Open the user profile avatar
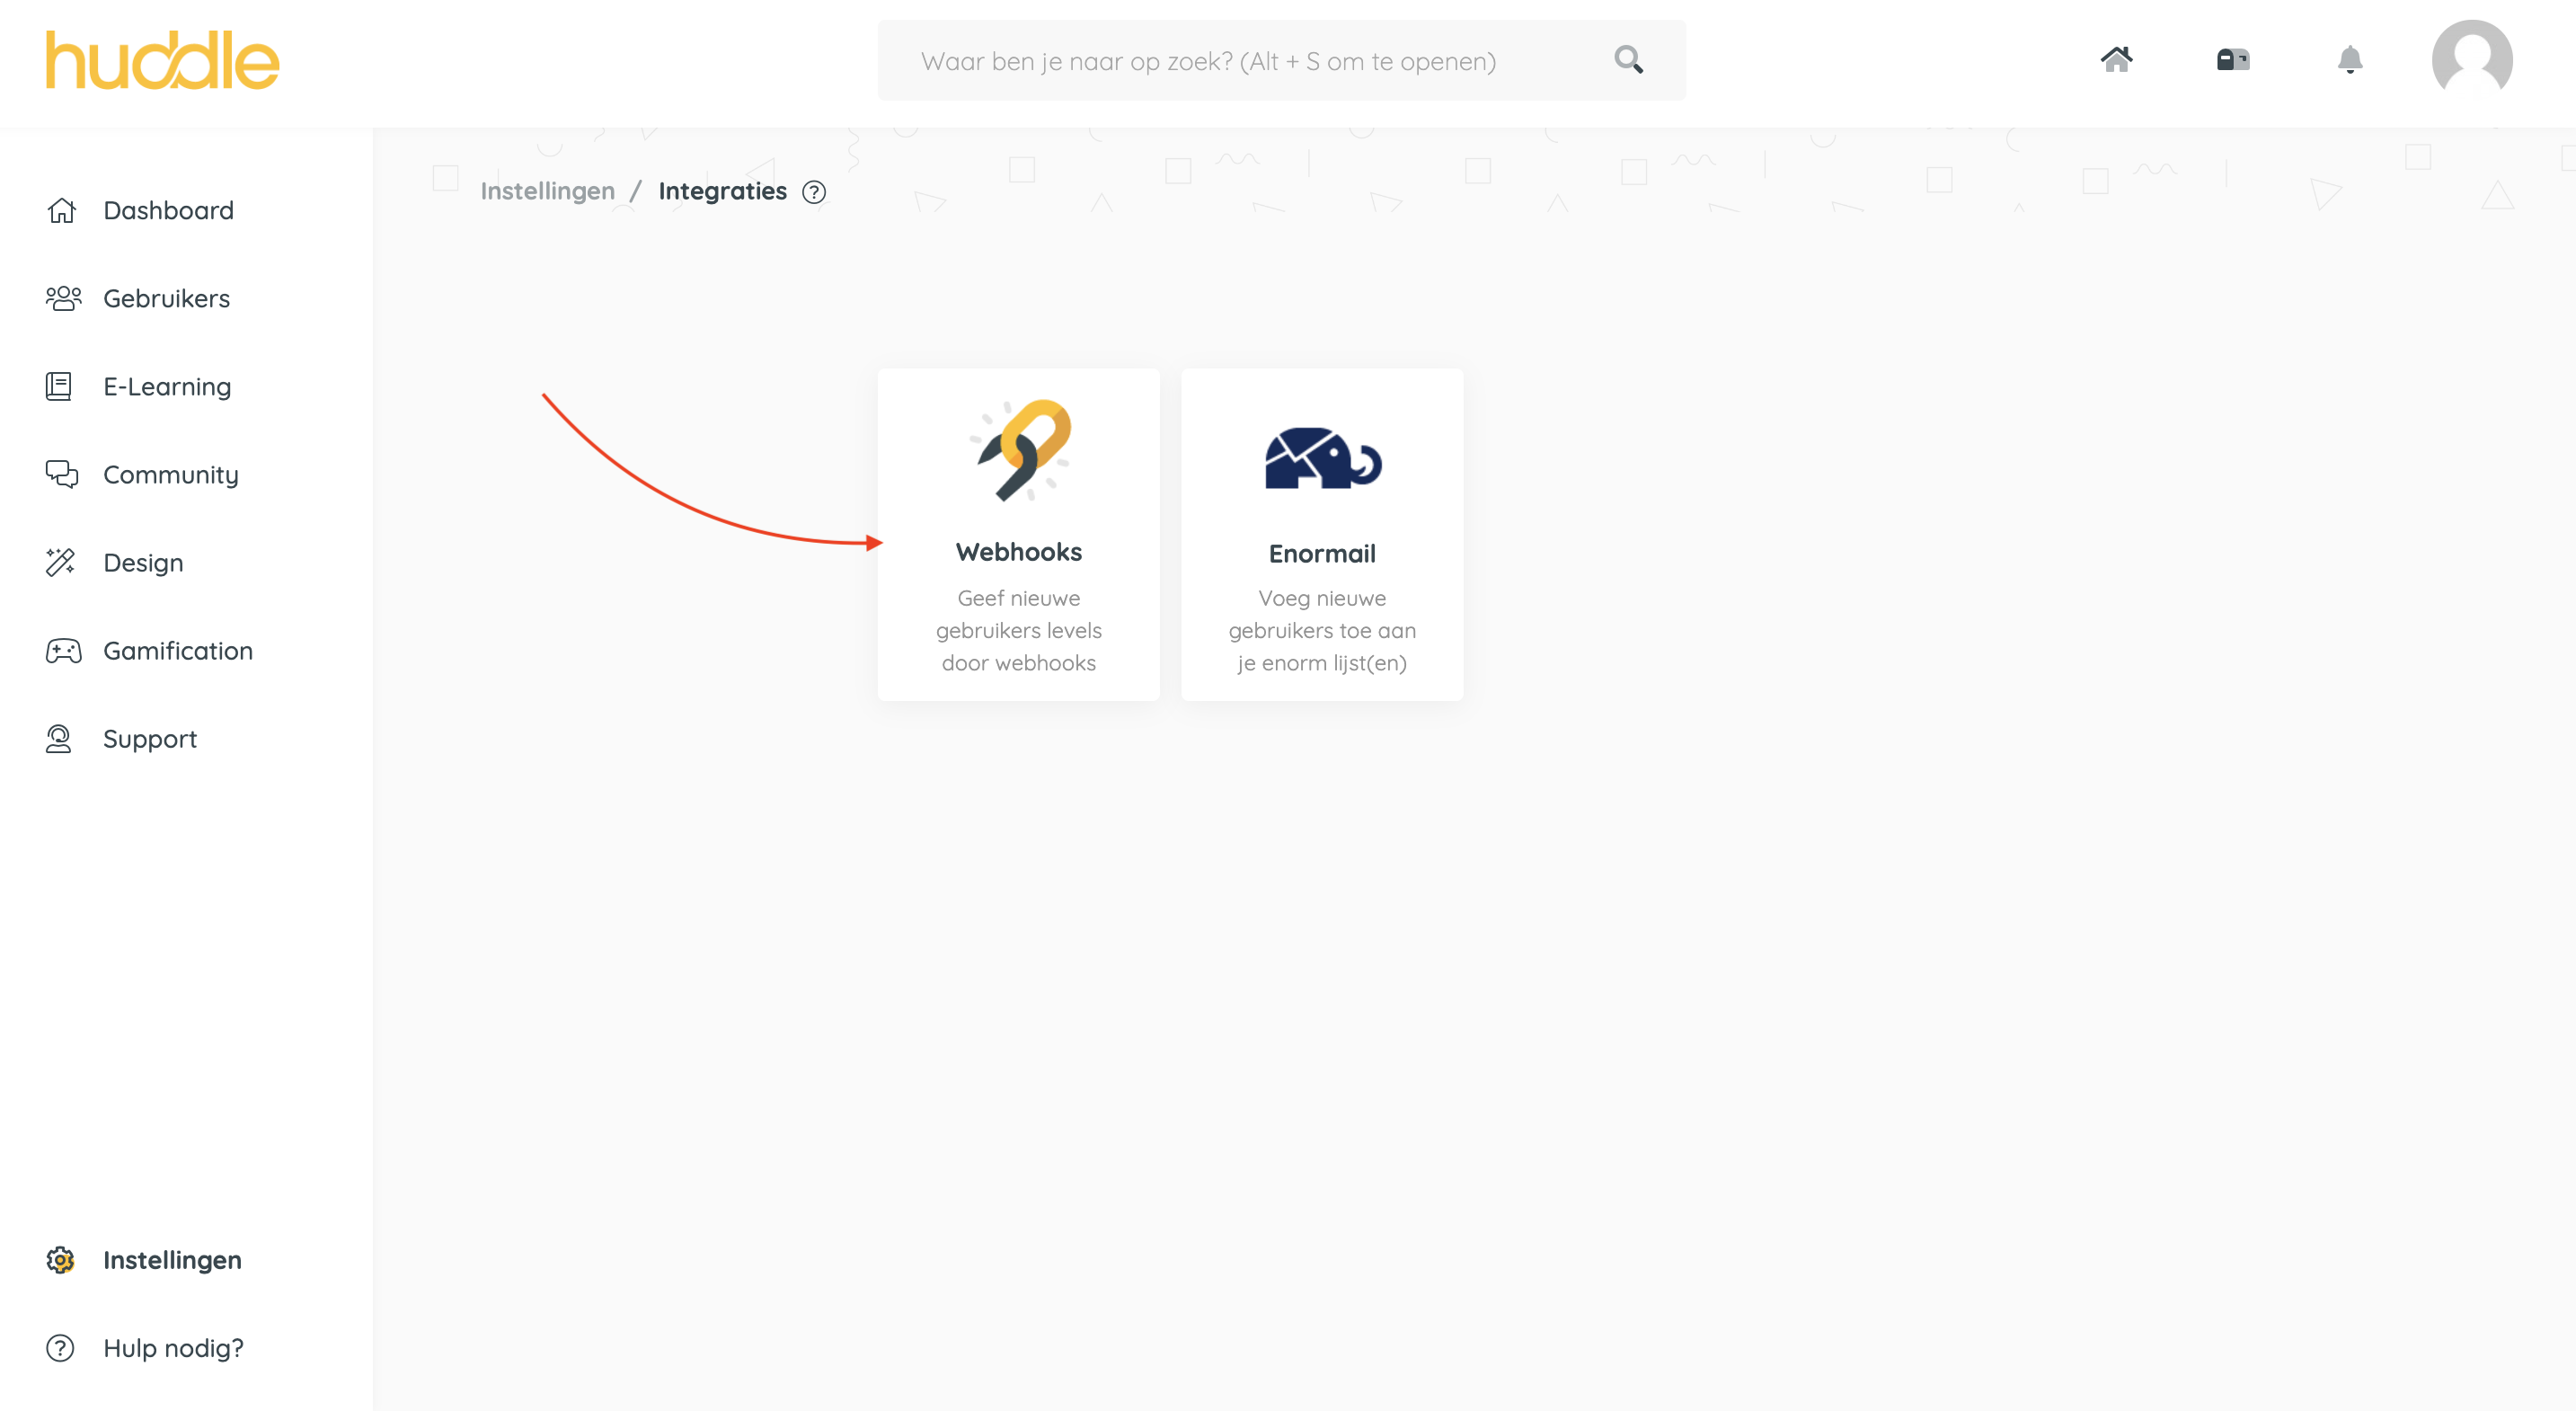 click(2471, 60)
